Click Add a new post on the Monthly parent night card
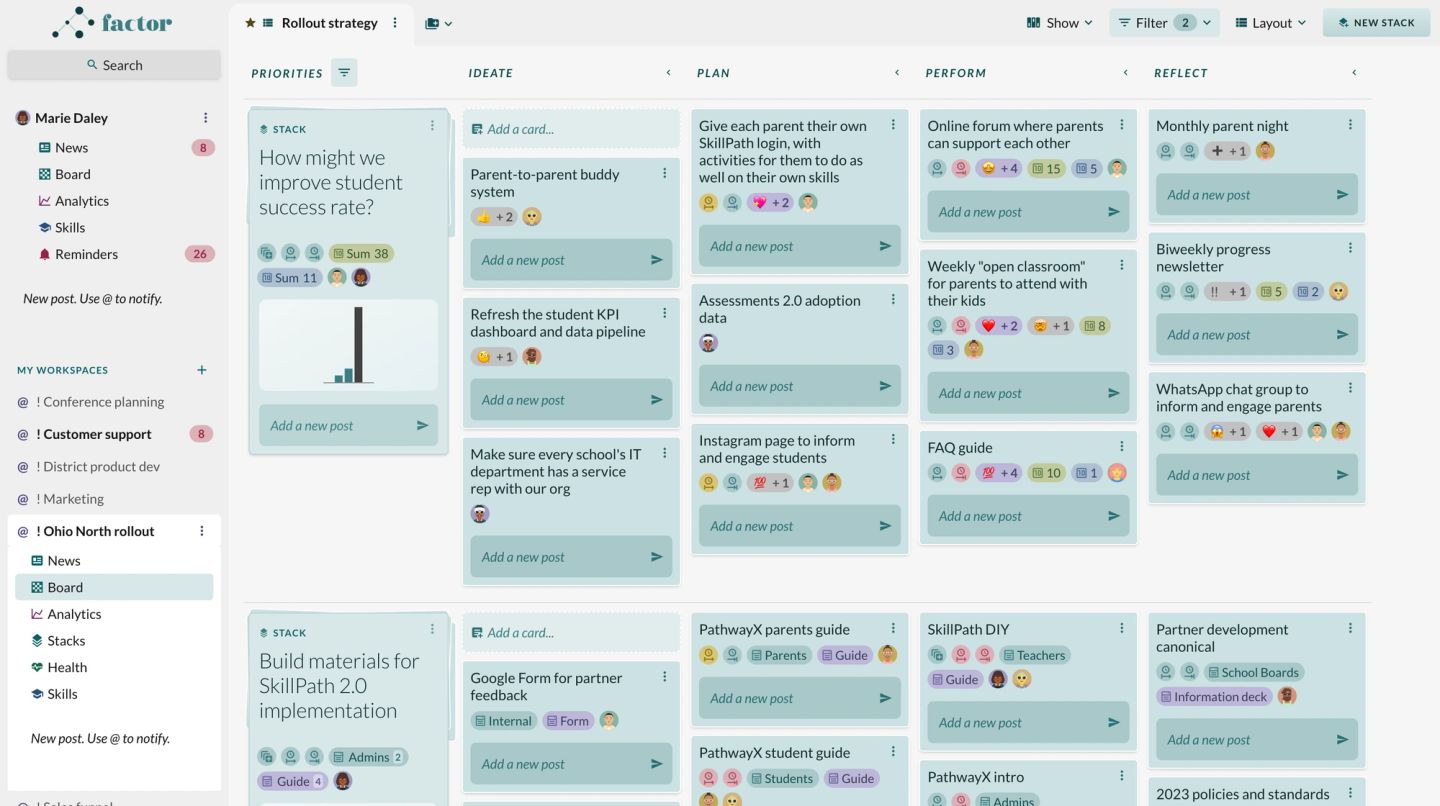 point(1257,195)
